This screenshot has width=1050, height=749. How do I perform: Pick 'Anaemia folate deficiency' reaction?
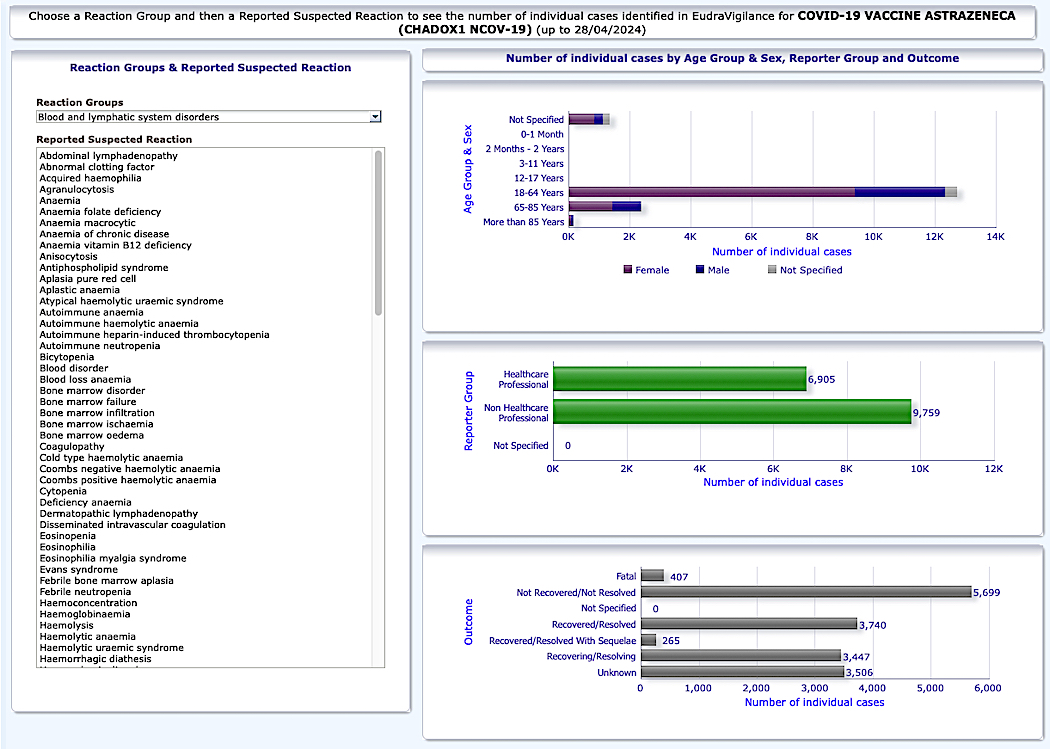click(x=100, y=212)
